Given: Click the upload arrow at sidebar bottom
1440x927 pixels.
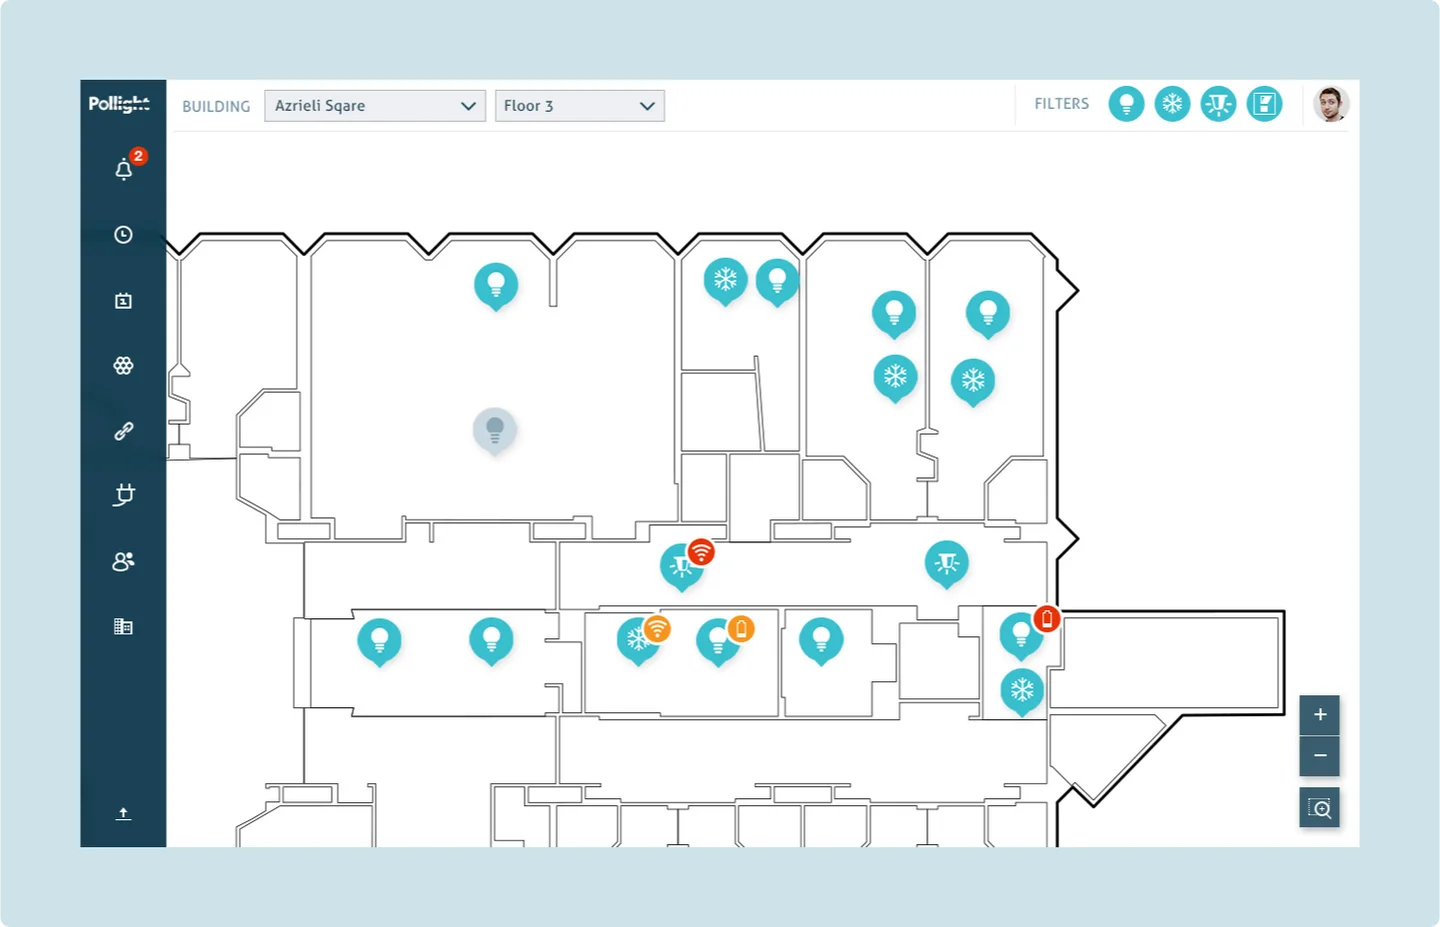Looking at the screenshot, I should point(123,813).
